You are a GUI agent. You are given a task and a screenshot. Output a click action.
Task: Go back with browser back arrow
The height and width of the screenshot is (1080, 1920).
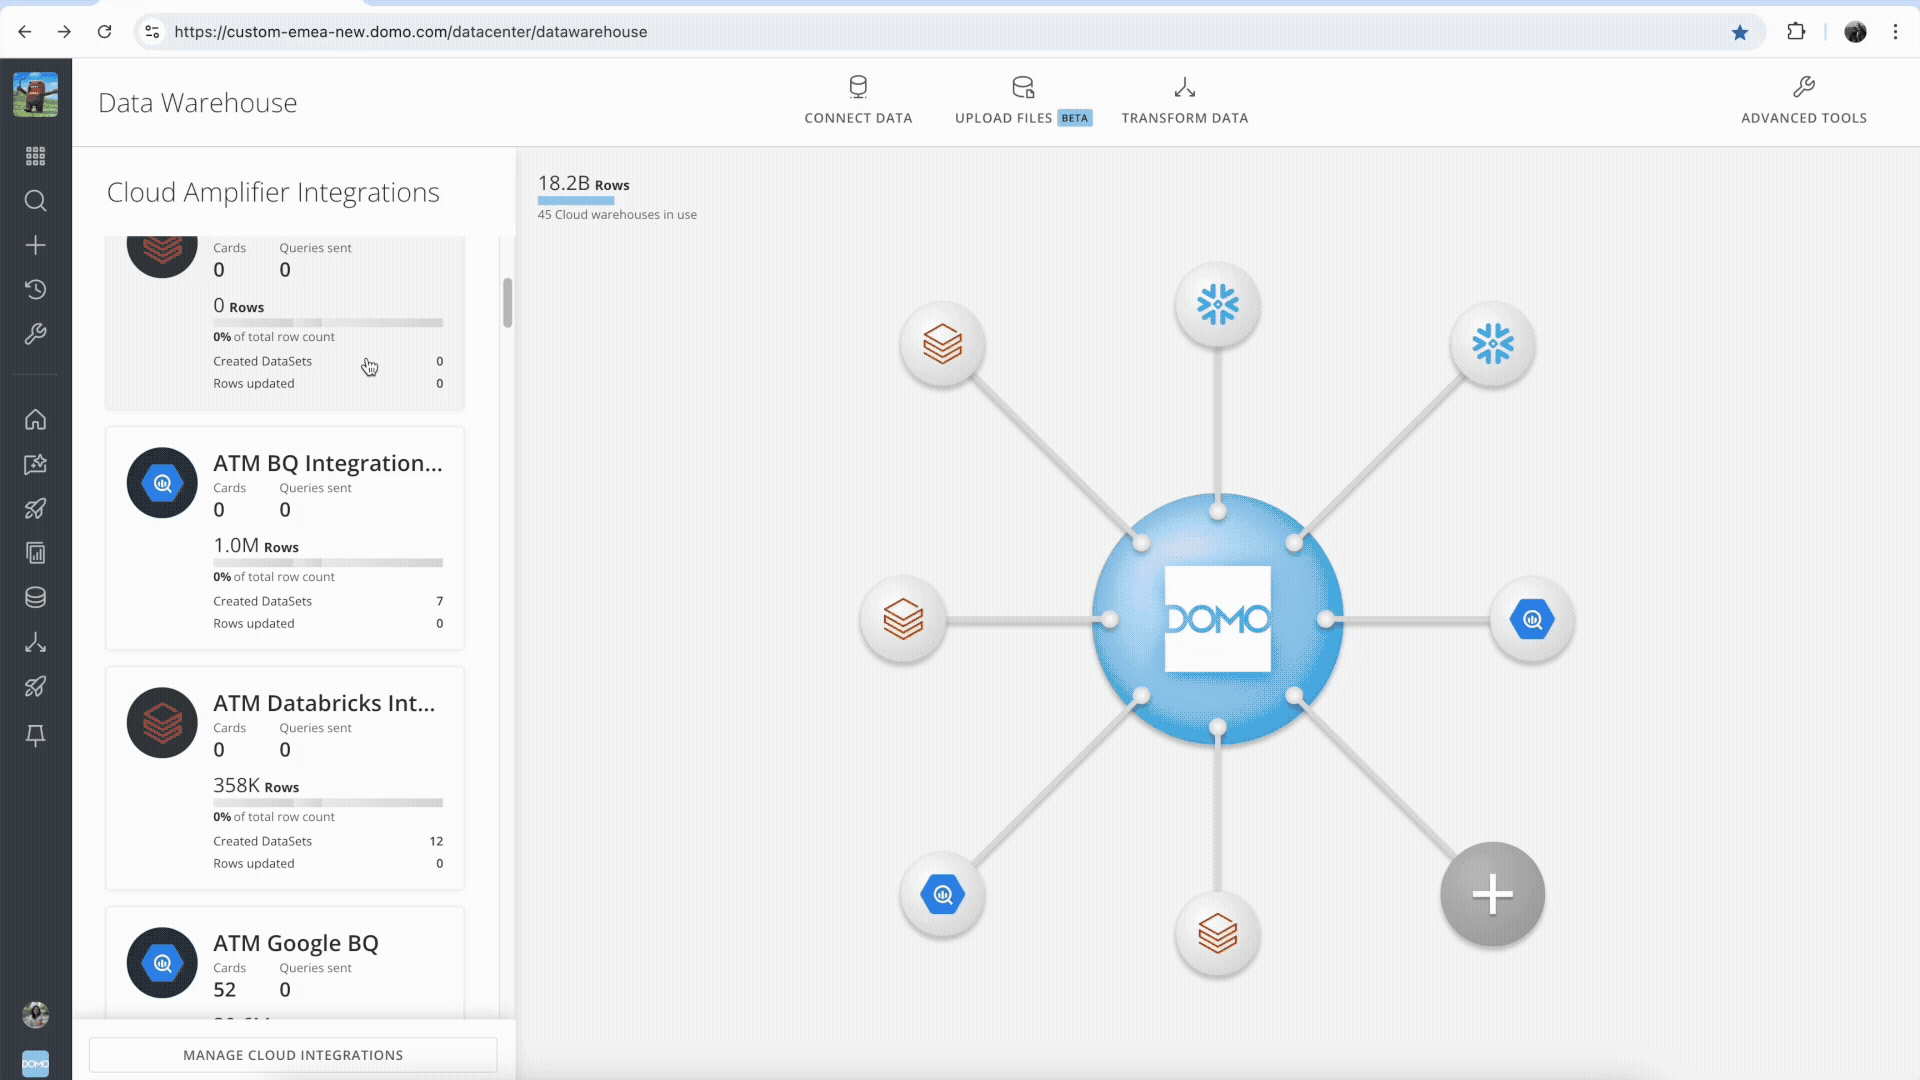25,32
